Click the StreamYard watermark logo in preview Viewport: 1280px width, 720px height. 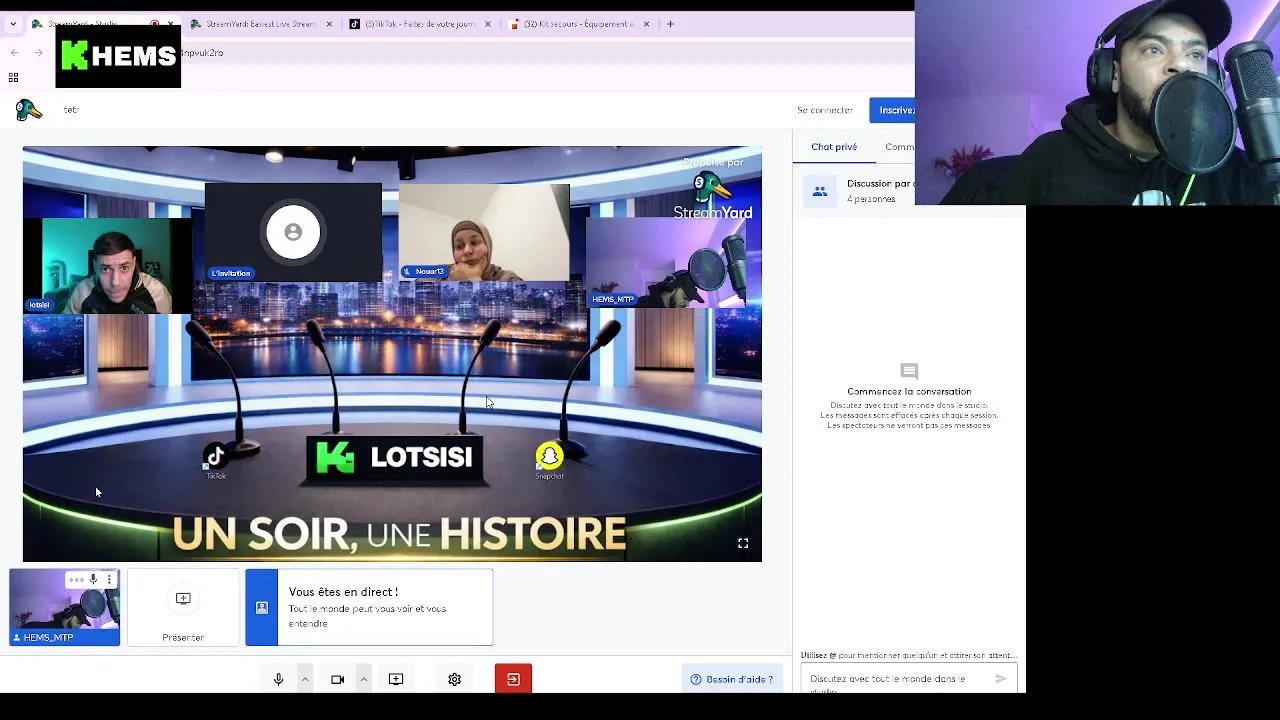tap(712, 197)
